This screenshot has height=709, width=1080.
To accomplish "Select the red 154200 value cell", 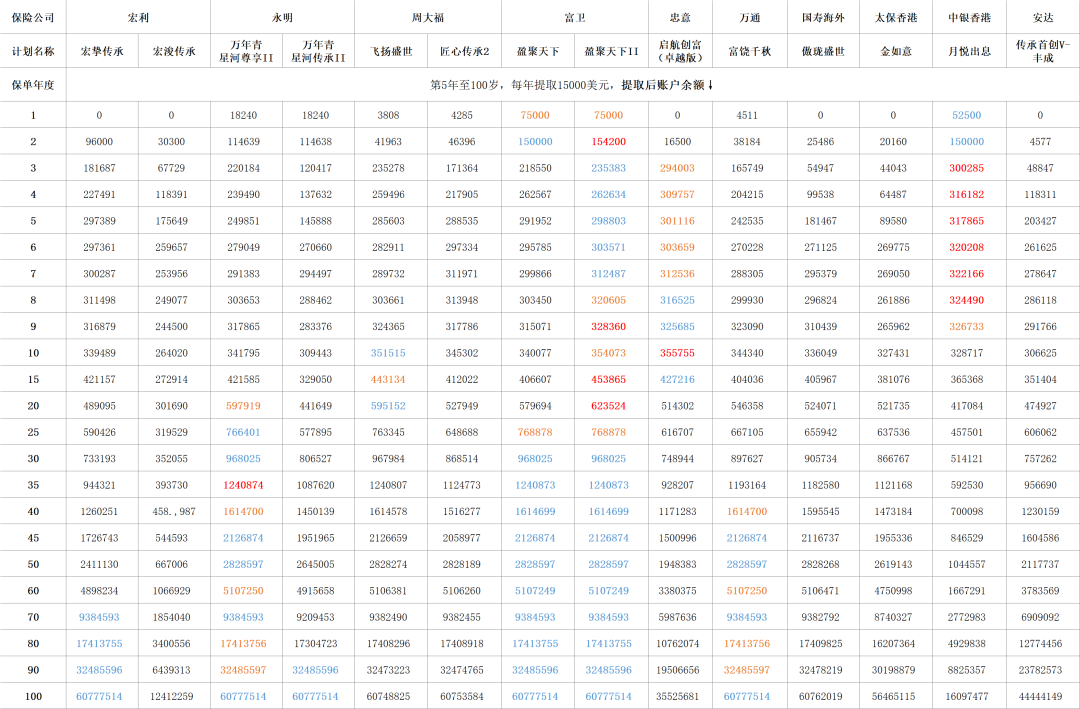I will click(608, 142).
